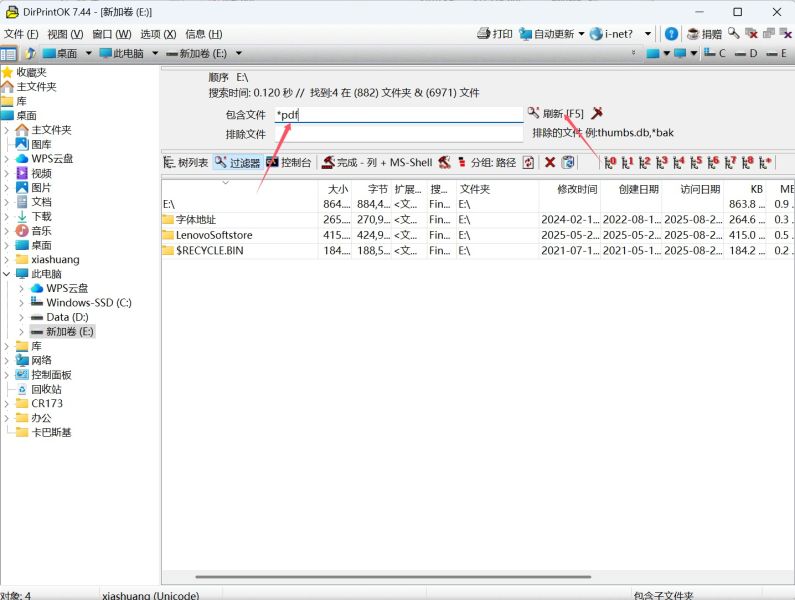Sort by the 修改时间 column header
This screenshot has width=795, height=600.
click(569, 189)
